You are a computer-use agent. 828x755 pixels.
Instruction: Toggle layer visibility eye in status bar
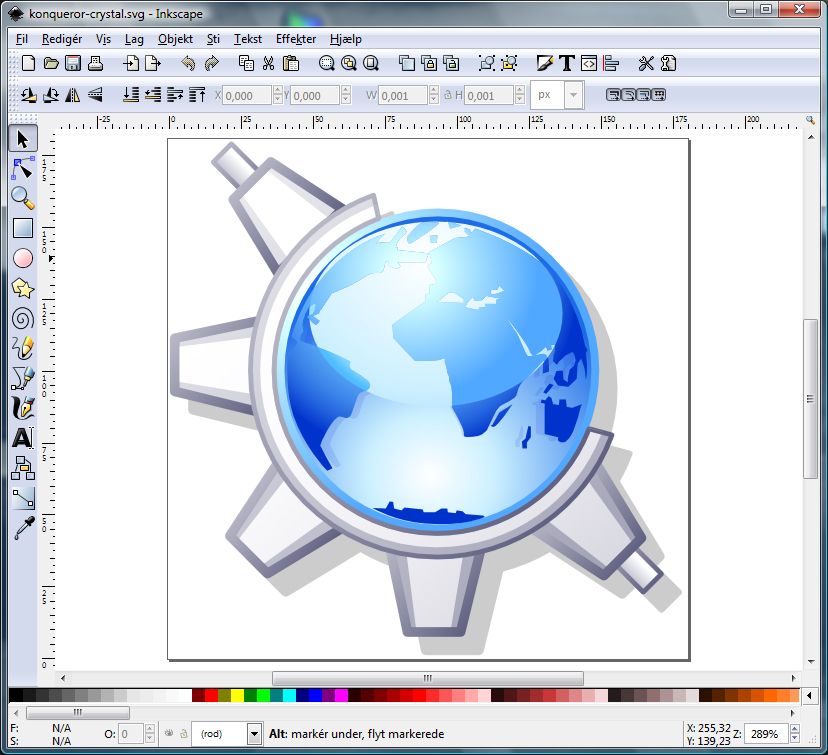point(168,734)
